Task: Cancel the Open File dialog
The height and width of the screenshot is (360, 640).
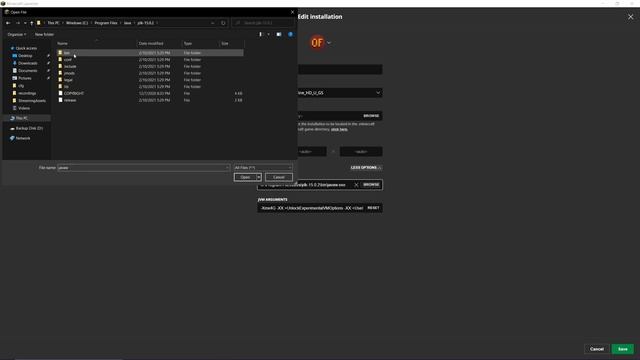Action: 279,177
